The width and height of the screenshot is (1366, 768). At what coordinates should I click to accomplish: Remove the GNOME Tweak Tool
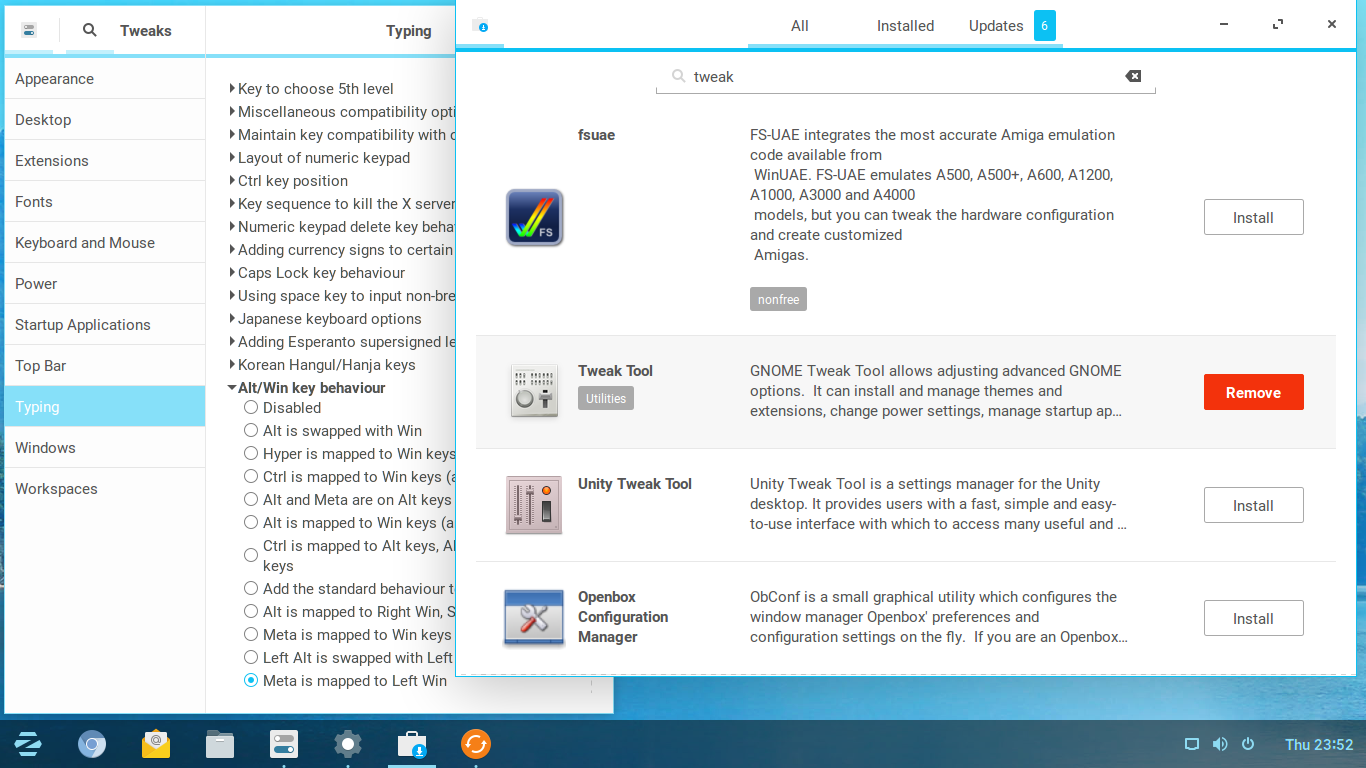pos(1253,393)
